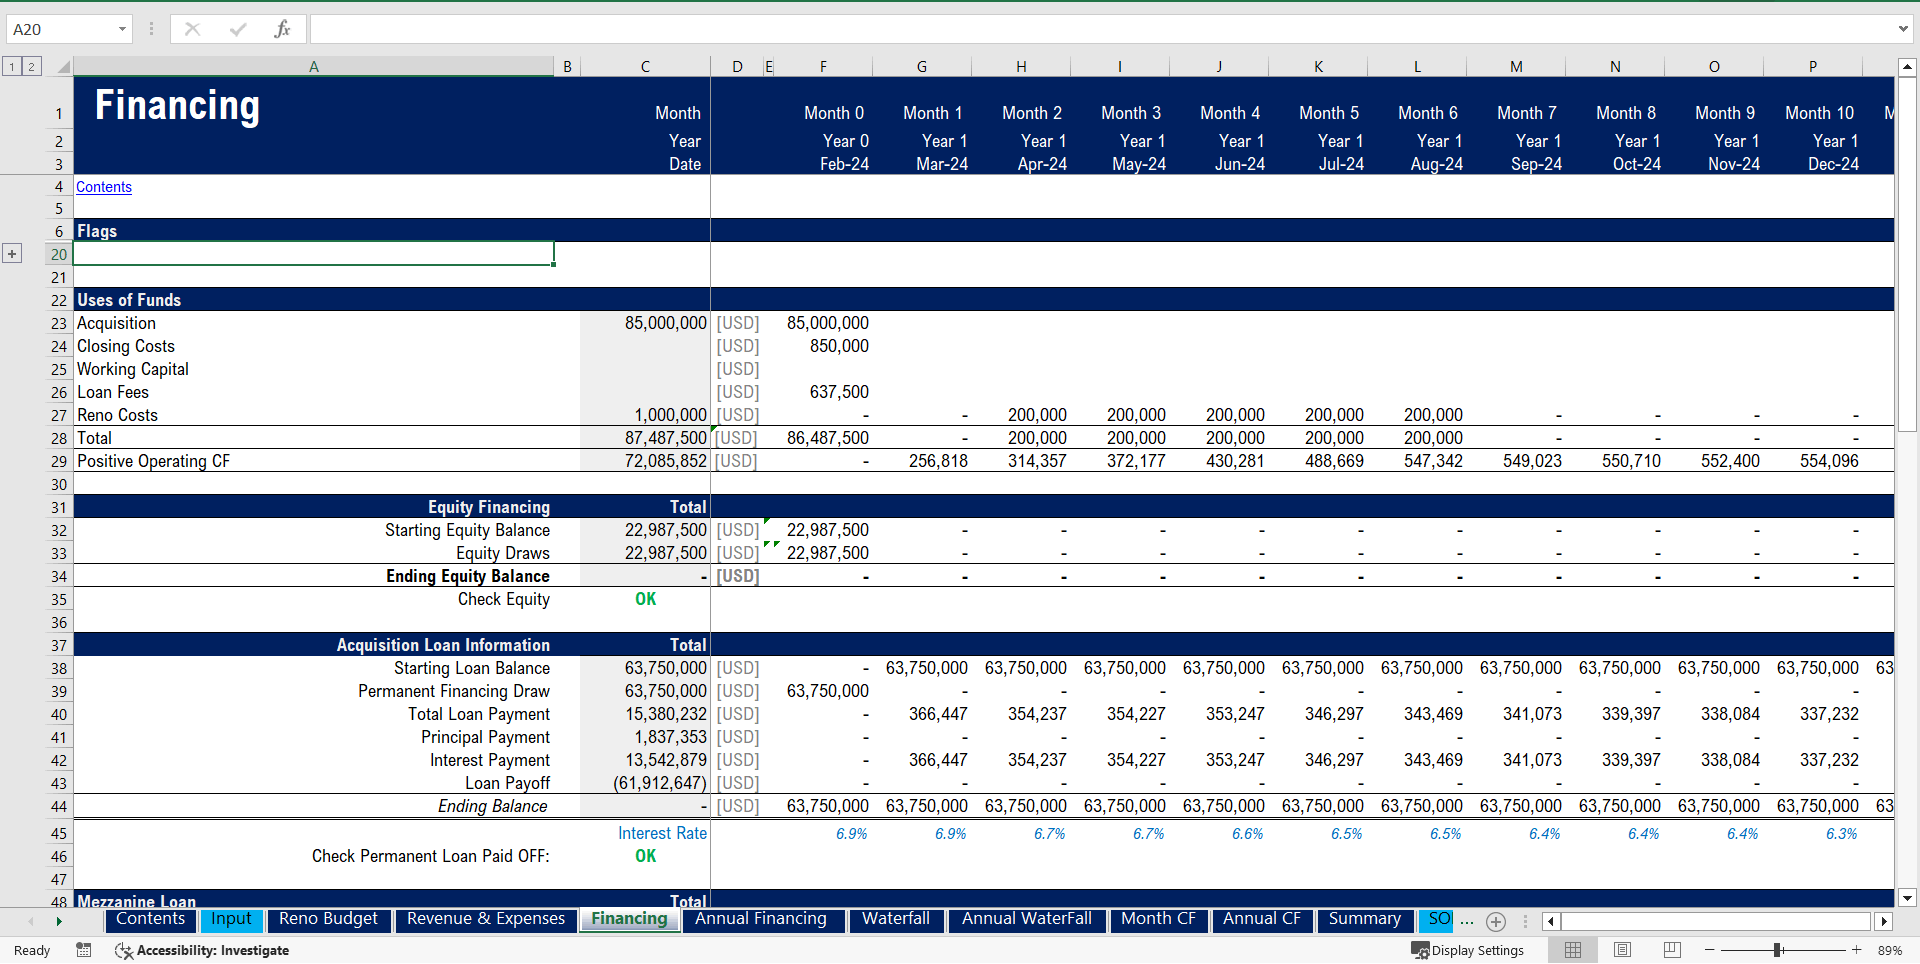The height and width of the screenshot is (964, 1920).
Task: Click horizontal scrollbar right arrow
Action: [x=1884, y=921]
